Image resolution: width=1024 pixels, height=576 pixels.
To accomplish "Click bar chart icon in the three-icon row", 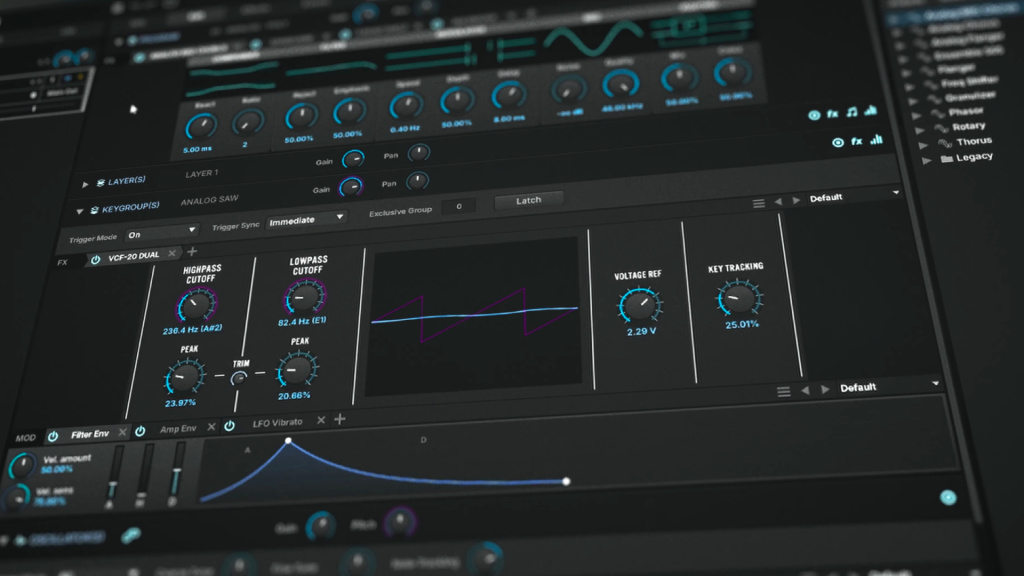I will pos(876,139).
